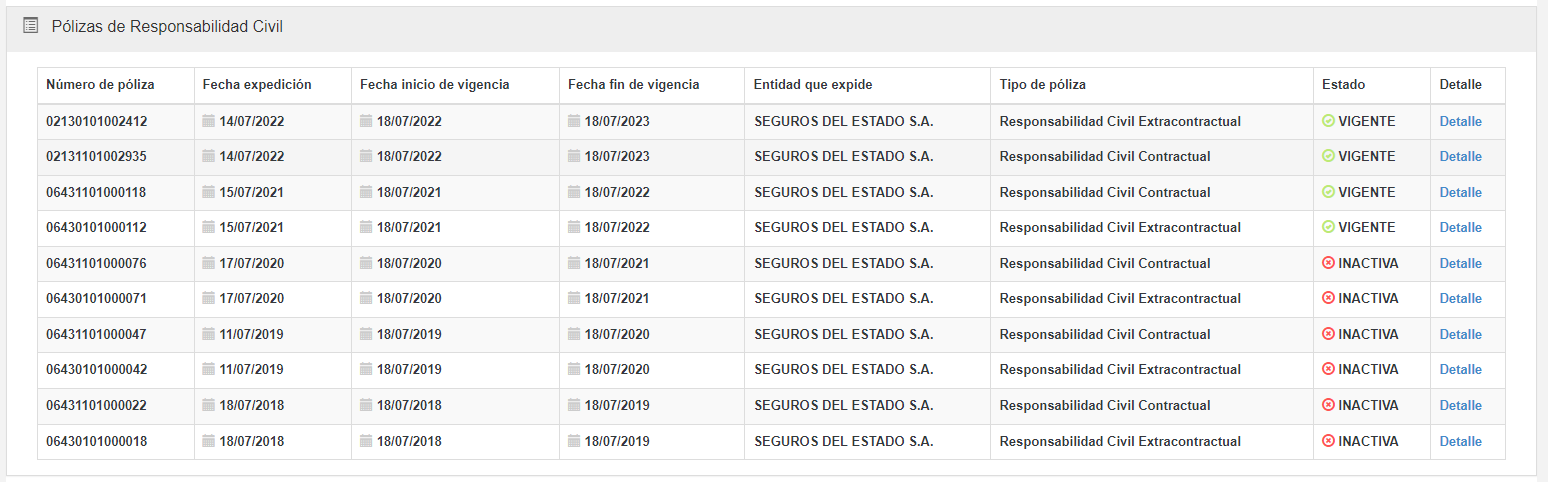The width and height of the screenshot is (1548, 482).
Task: Click red INACTIVA icon for policy 06431101000076
Action: [1328, 263]
